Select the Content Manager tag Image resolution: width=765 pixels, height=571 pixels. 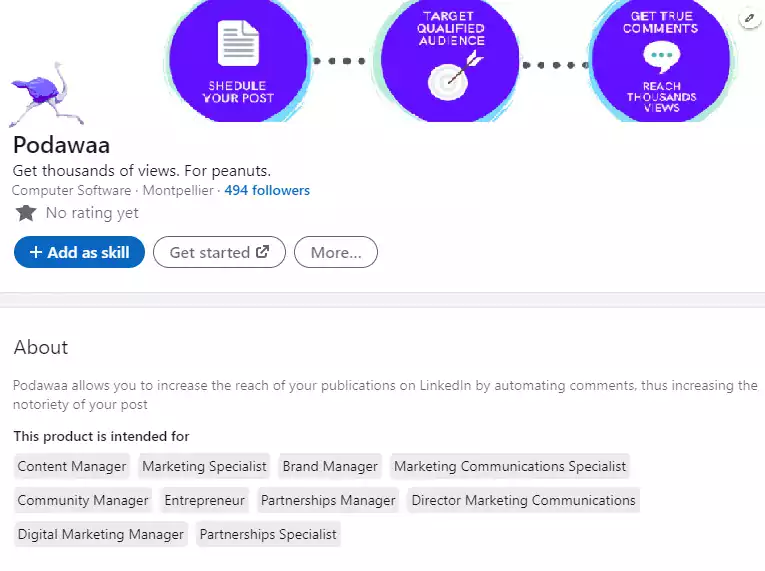pos(72,466)
